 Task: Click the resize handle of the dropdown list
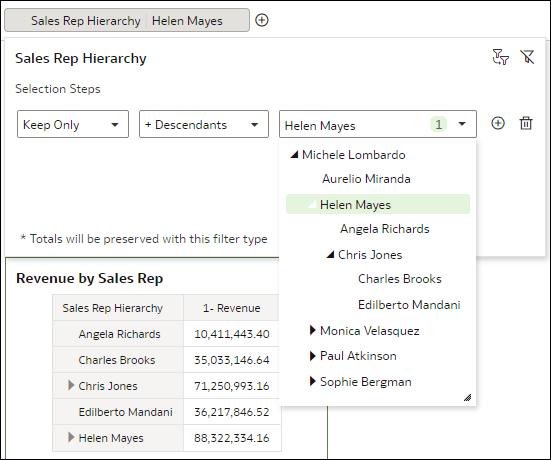pyautogui.click(x=467, y=397)
